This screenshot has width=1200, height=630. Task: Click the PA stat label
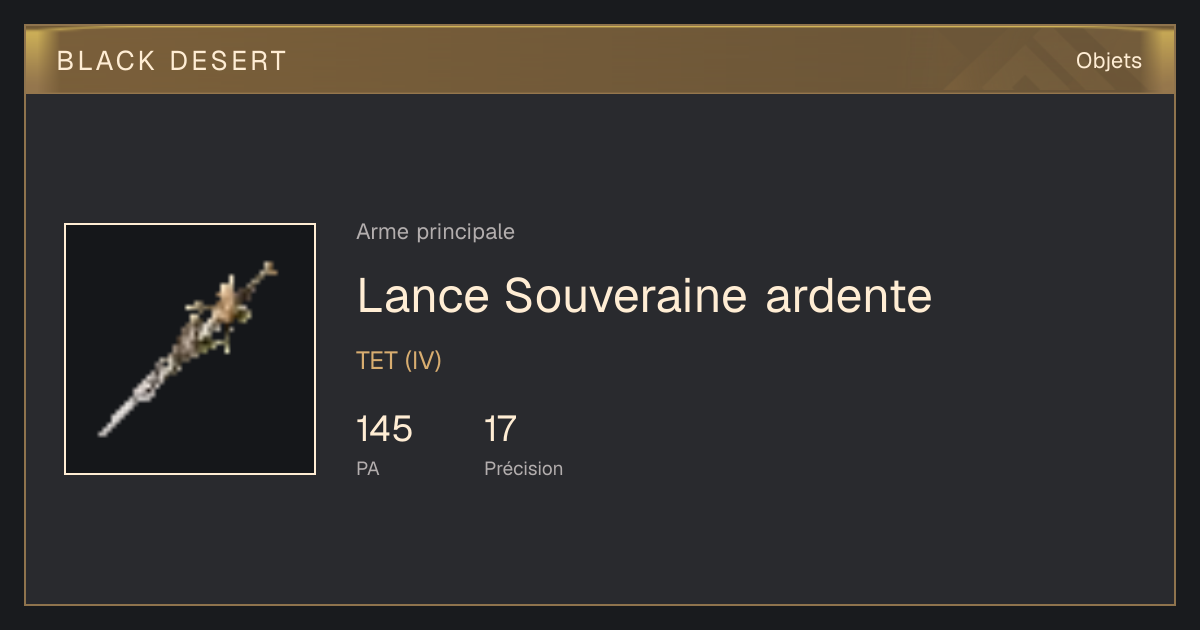367,468
